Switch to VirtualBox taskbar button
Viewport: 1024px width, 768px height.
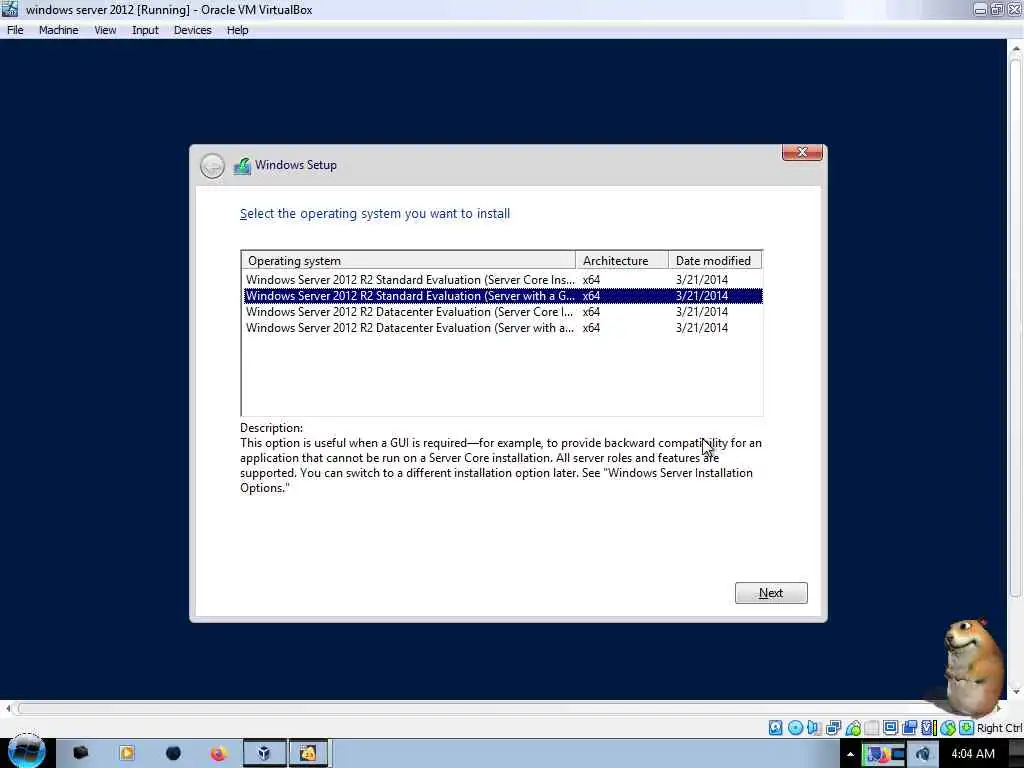tap(264, 753)
